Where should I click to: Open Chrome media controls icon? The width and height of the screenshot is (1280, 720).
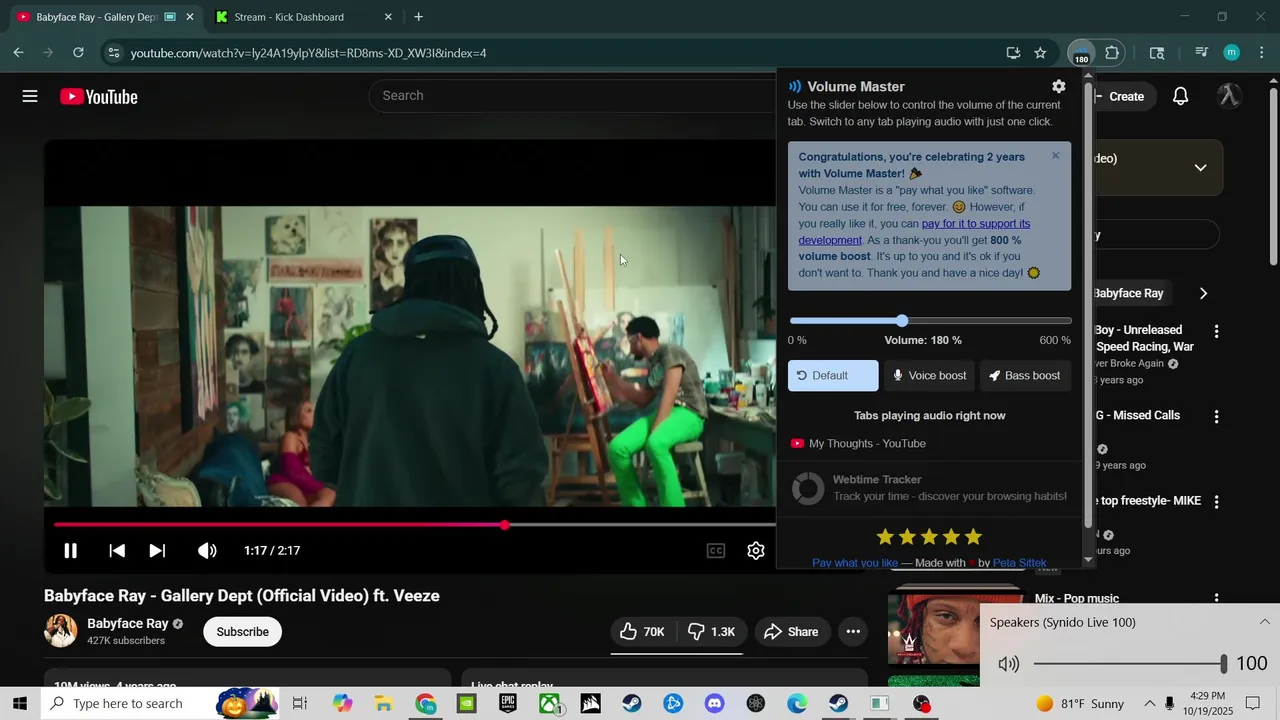(1202, 53)
